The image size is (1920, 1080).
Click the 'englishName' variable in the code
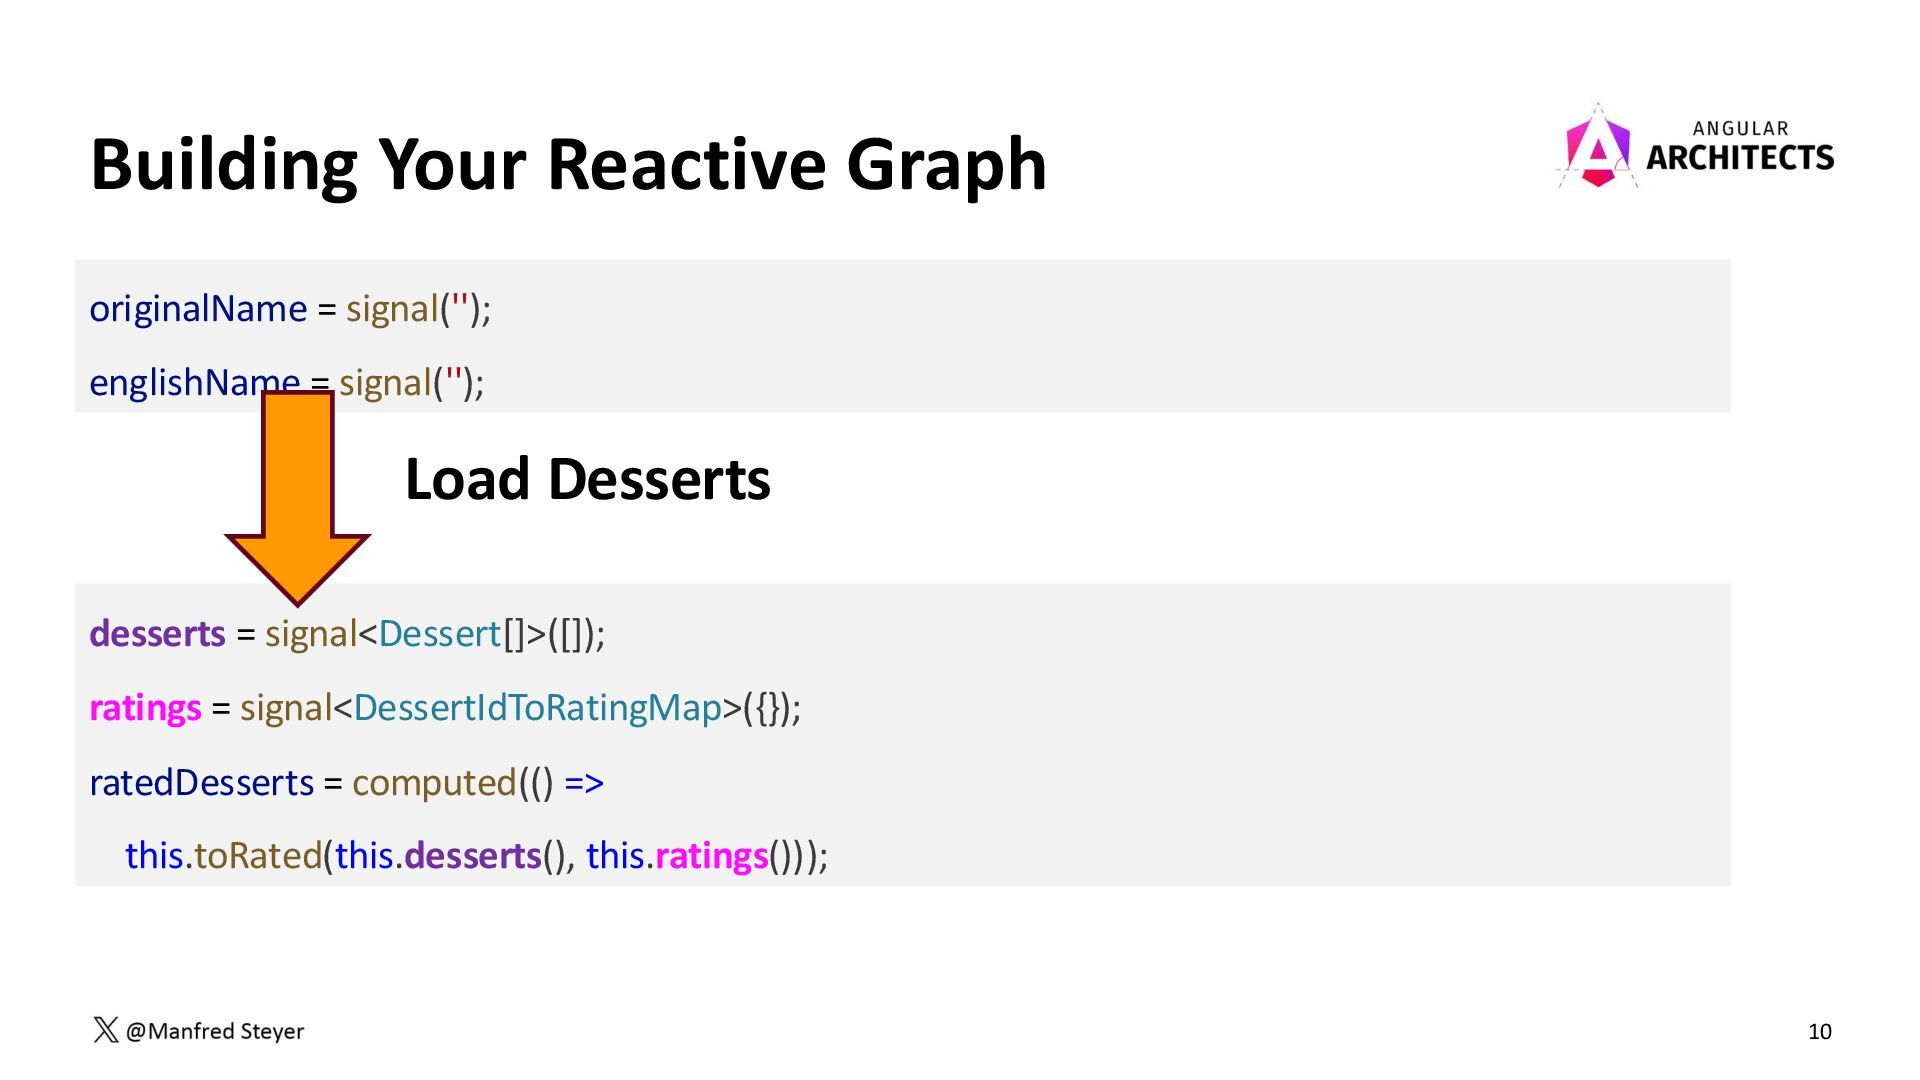click(x=180, y=382)
